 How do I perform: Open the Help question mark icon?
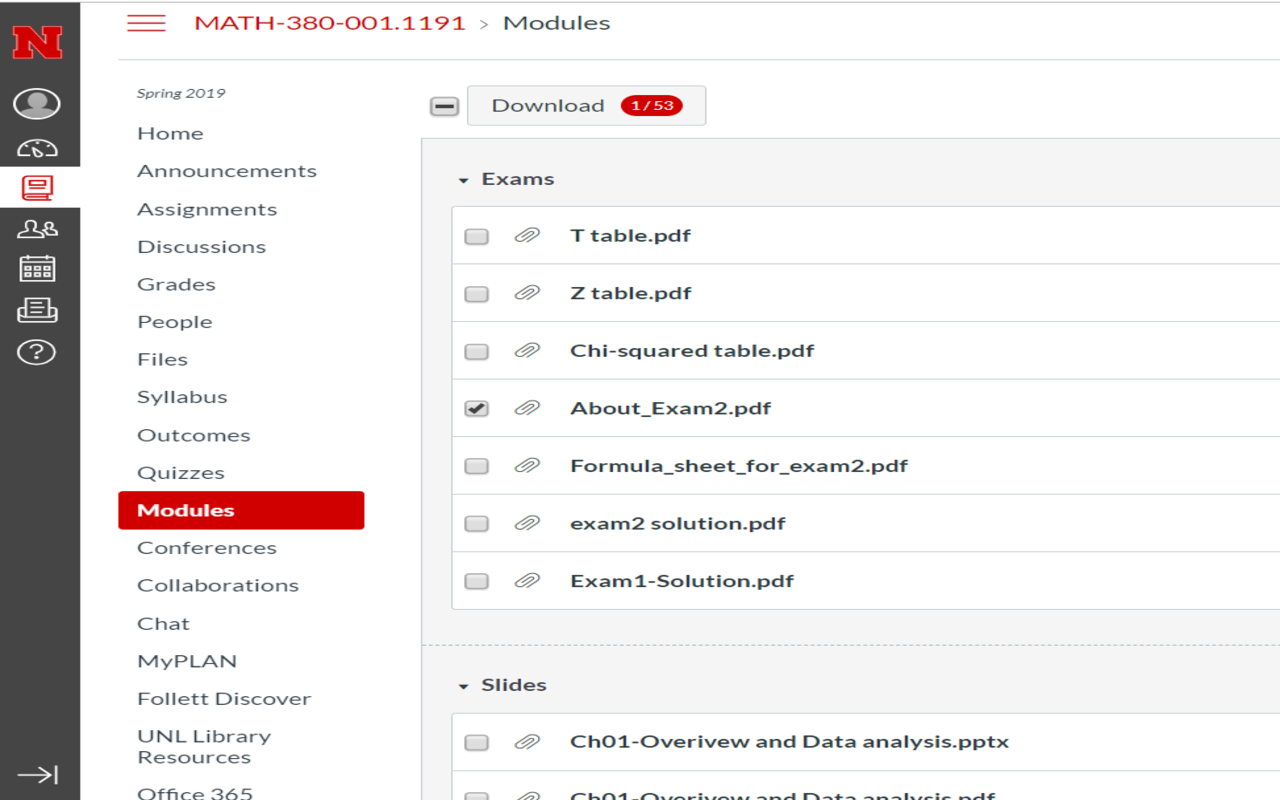tap(37, 352)
